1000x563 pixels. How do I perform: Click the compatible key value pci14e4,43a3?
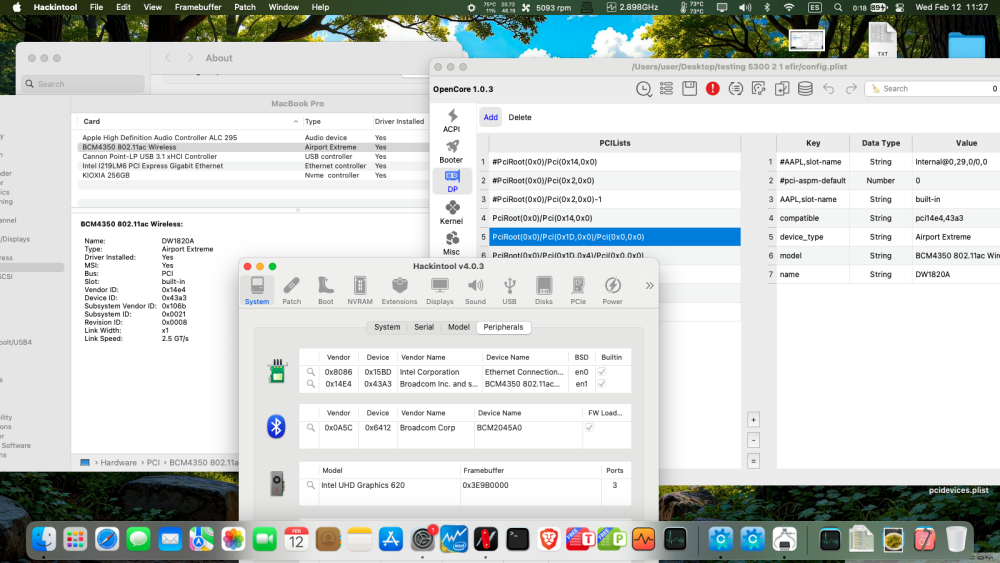pyautogui.click(x=939, y=218)
